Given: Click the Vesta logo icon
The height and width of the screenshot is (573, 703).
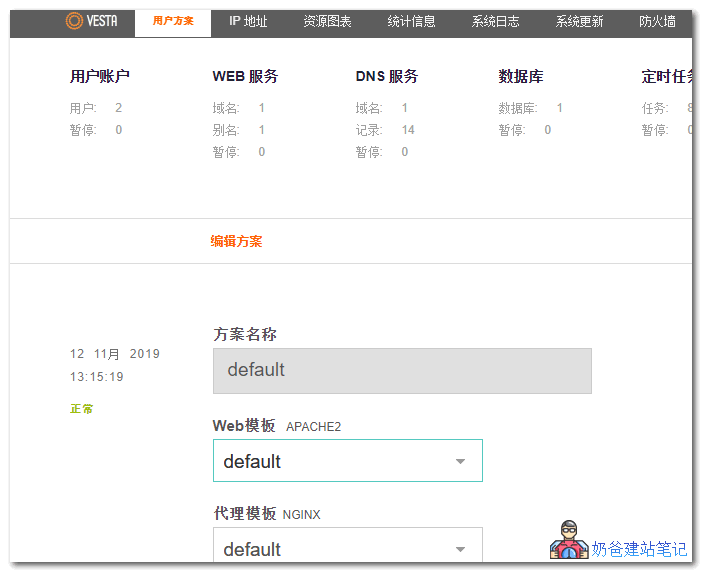Looking at the screenshot, I should click(x=75, y=21).
